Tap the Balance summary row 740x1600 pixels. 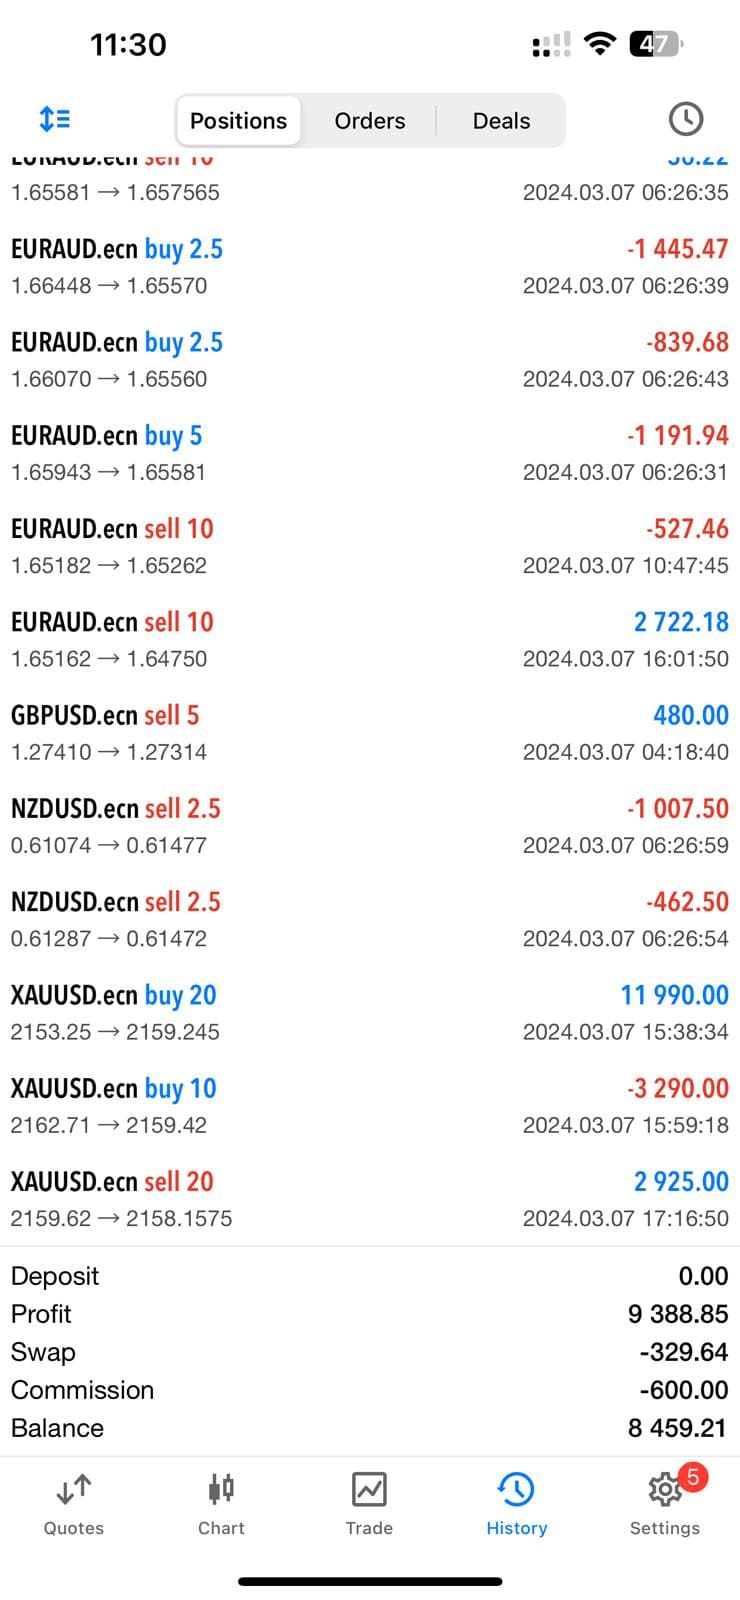(x=370, y=1428)
